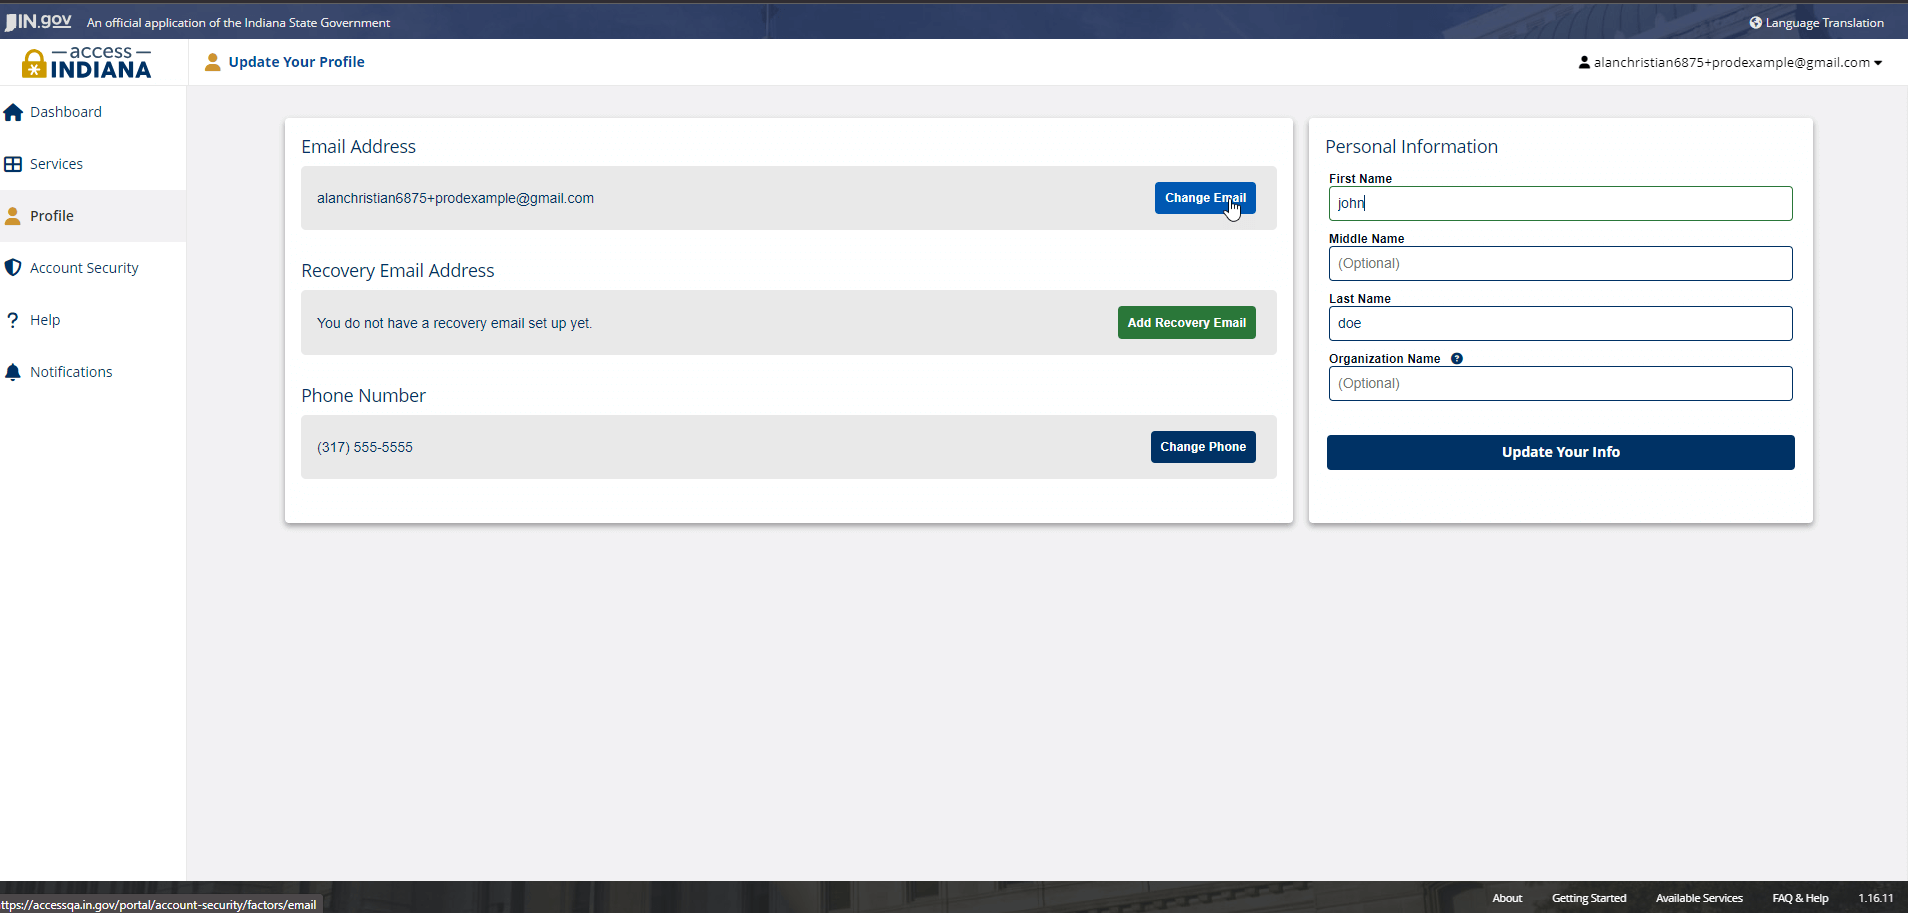
Task: Click the Organization Name text field
Action: click(1560, 384)
